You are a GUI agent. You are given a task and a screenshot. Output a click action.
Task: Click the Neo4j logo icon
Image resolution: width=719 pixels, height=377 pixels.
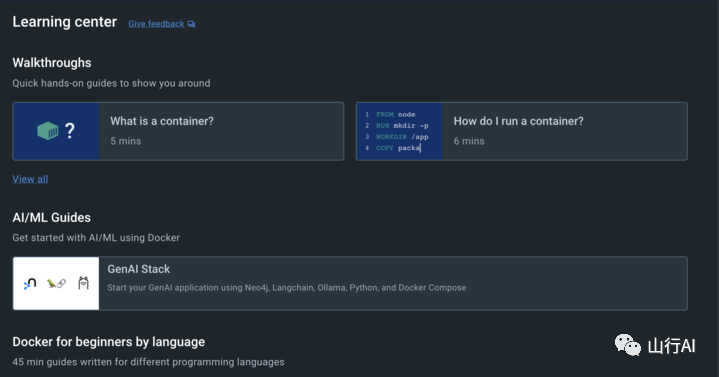30,284
